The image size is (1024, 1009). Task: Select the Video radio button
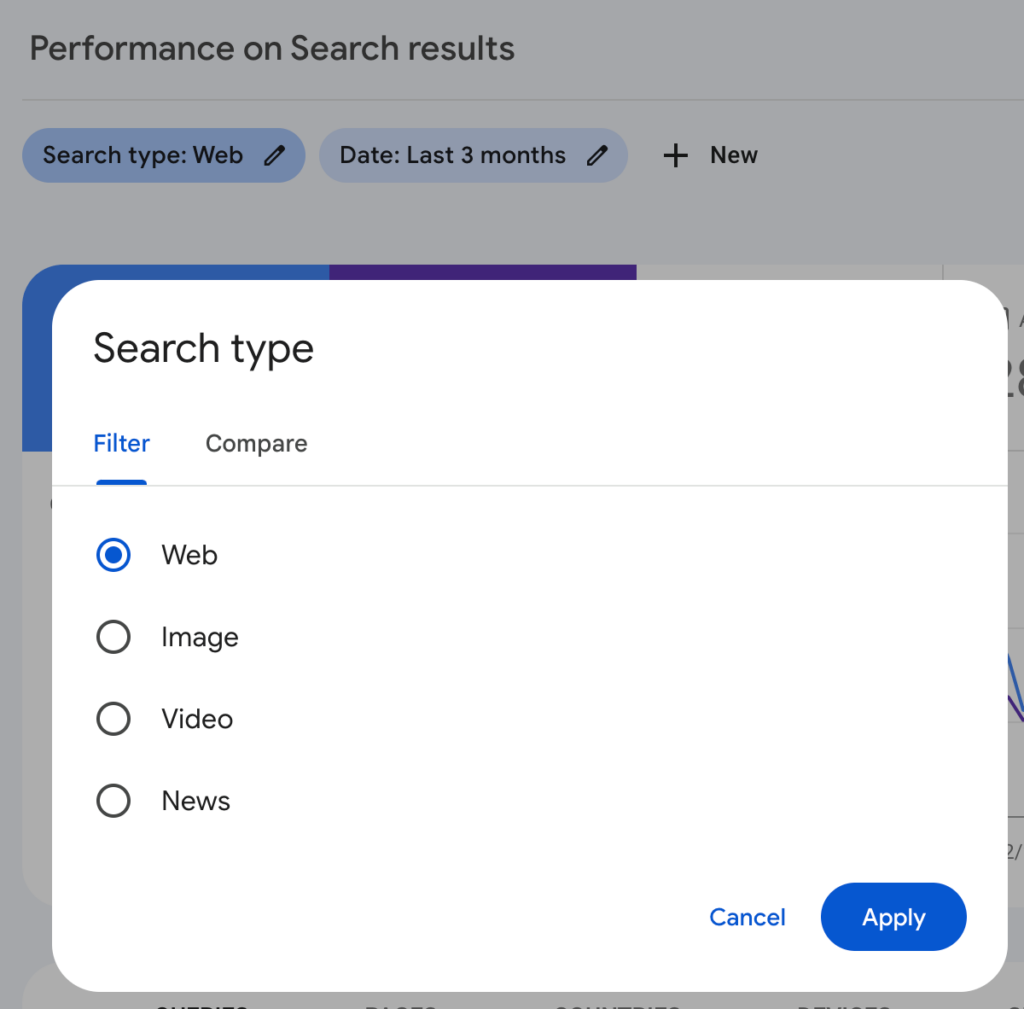113,719
